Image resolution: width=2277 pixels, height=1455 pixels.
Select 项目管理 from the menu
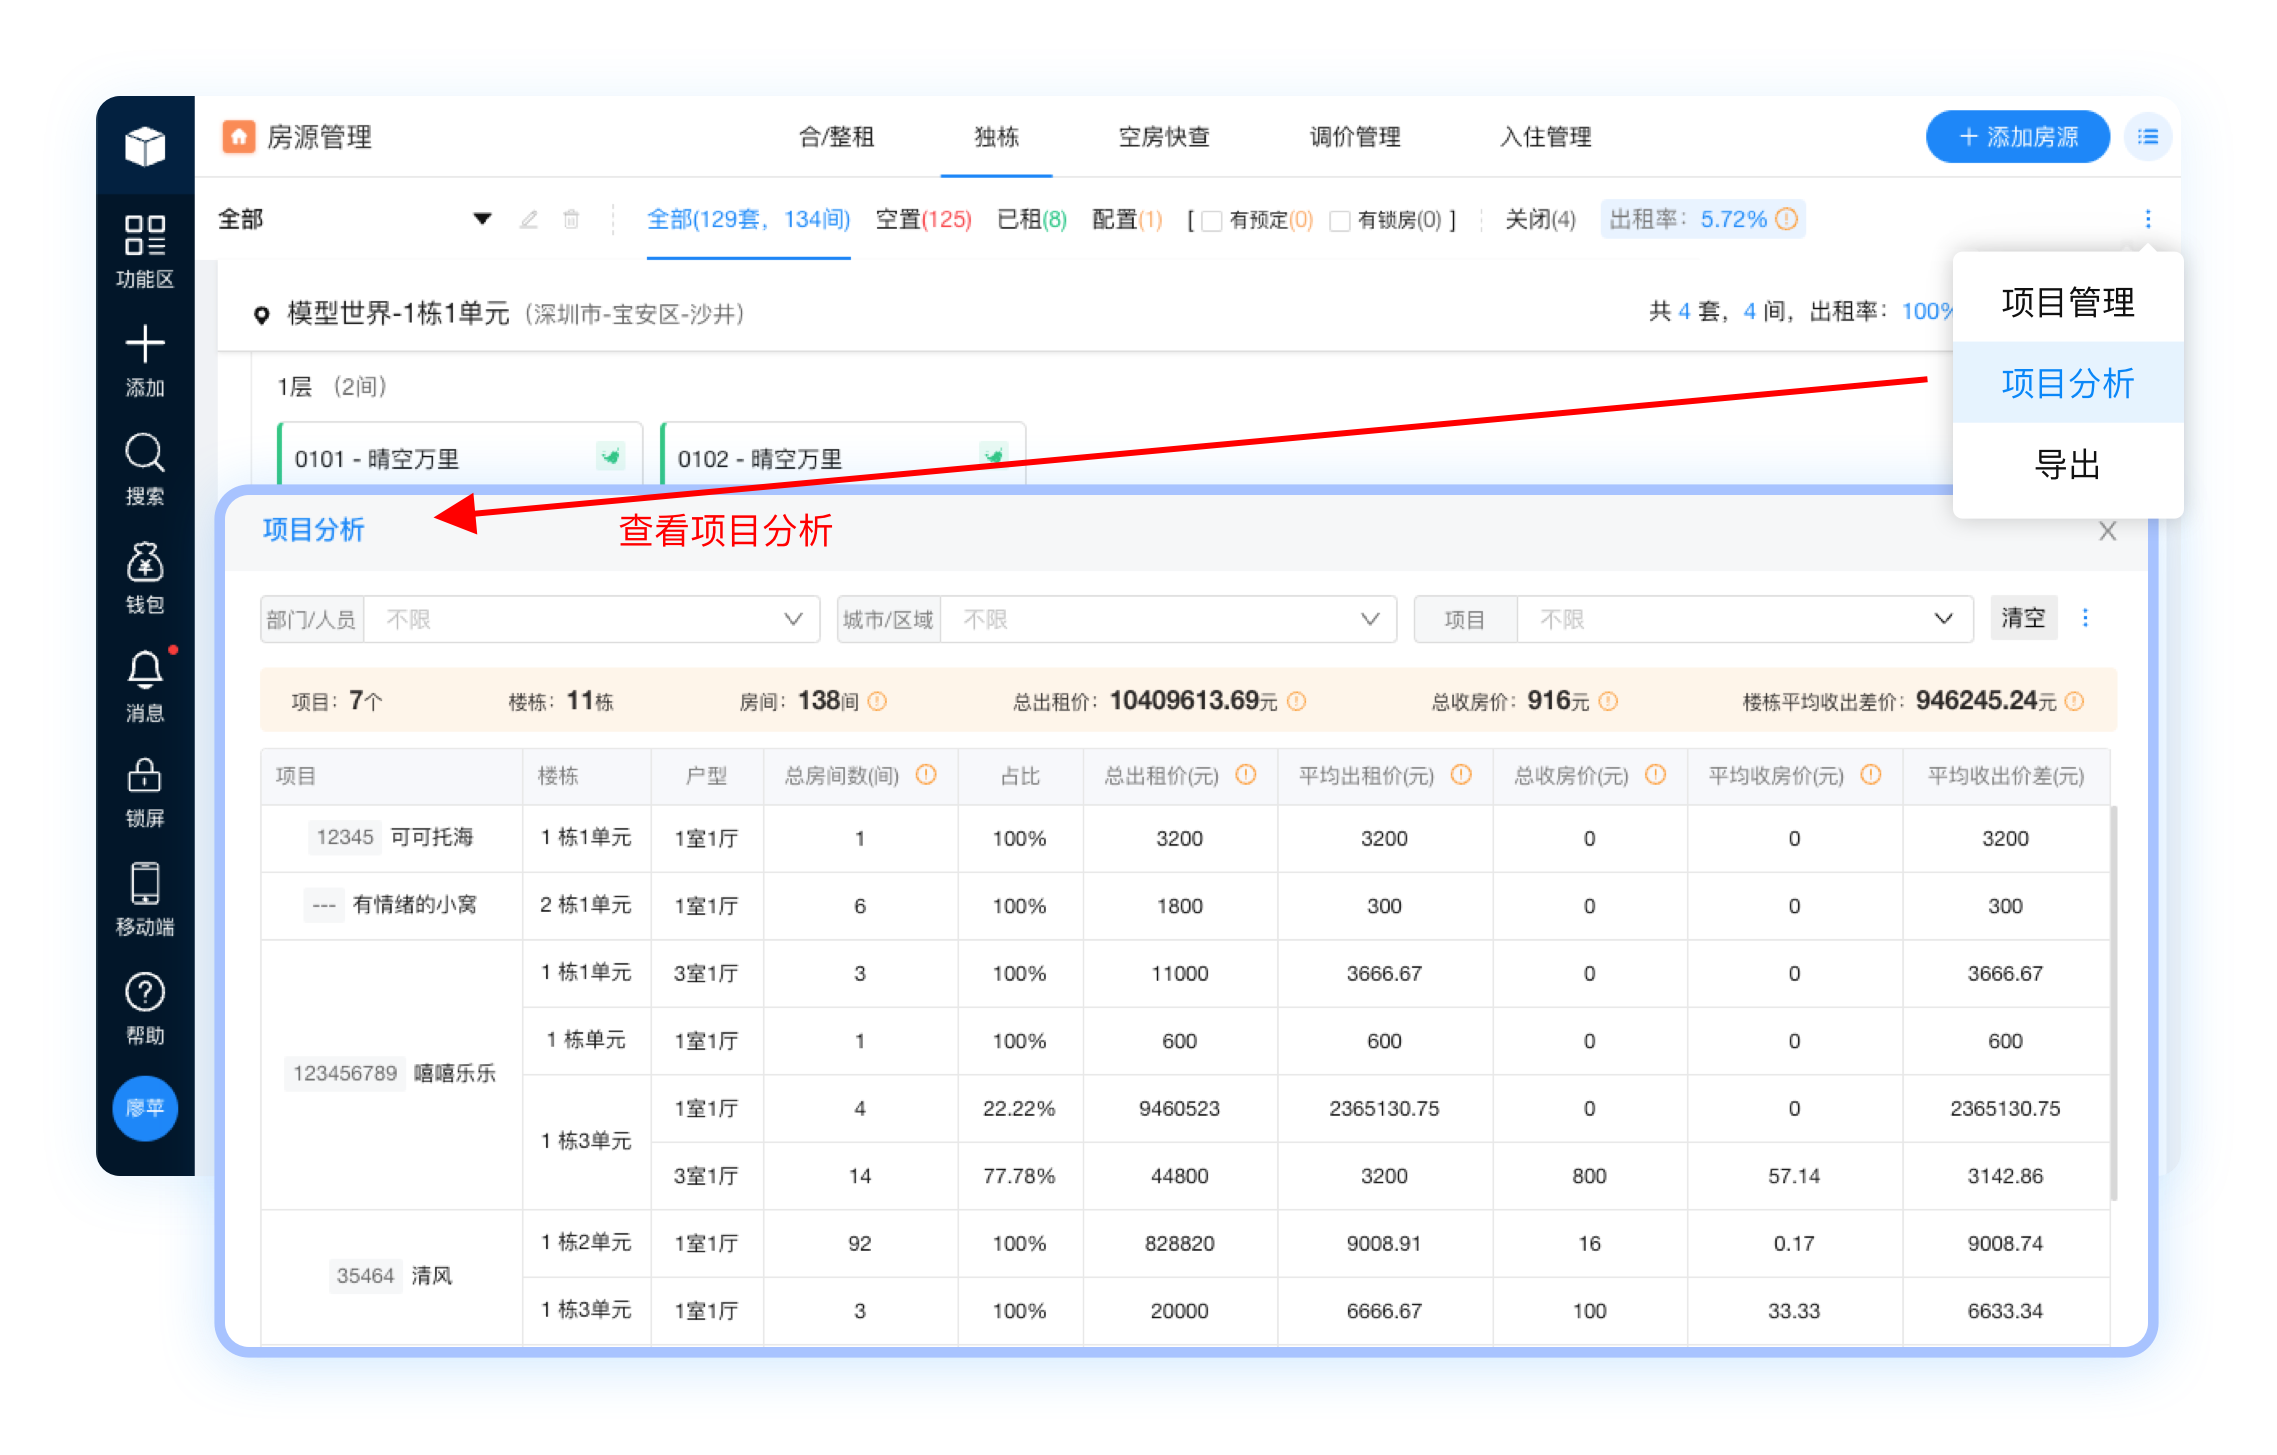tap(2067, 302)
